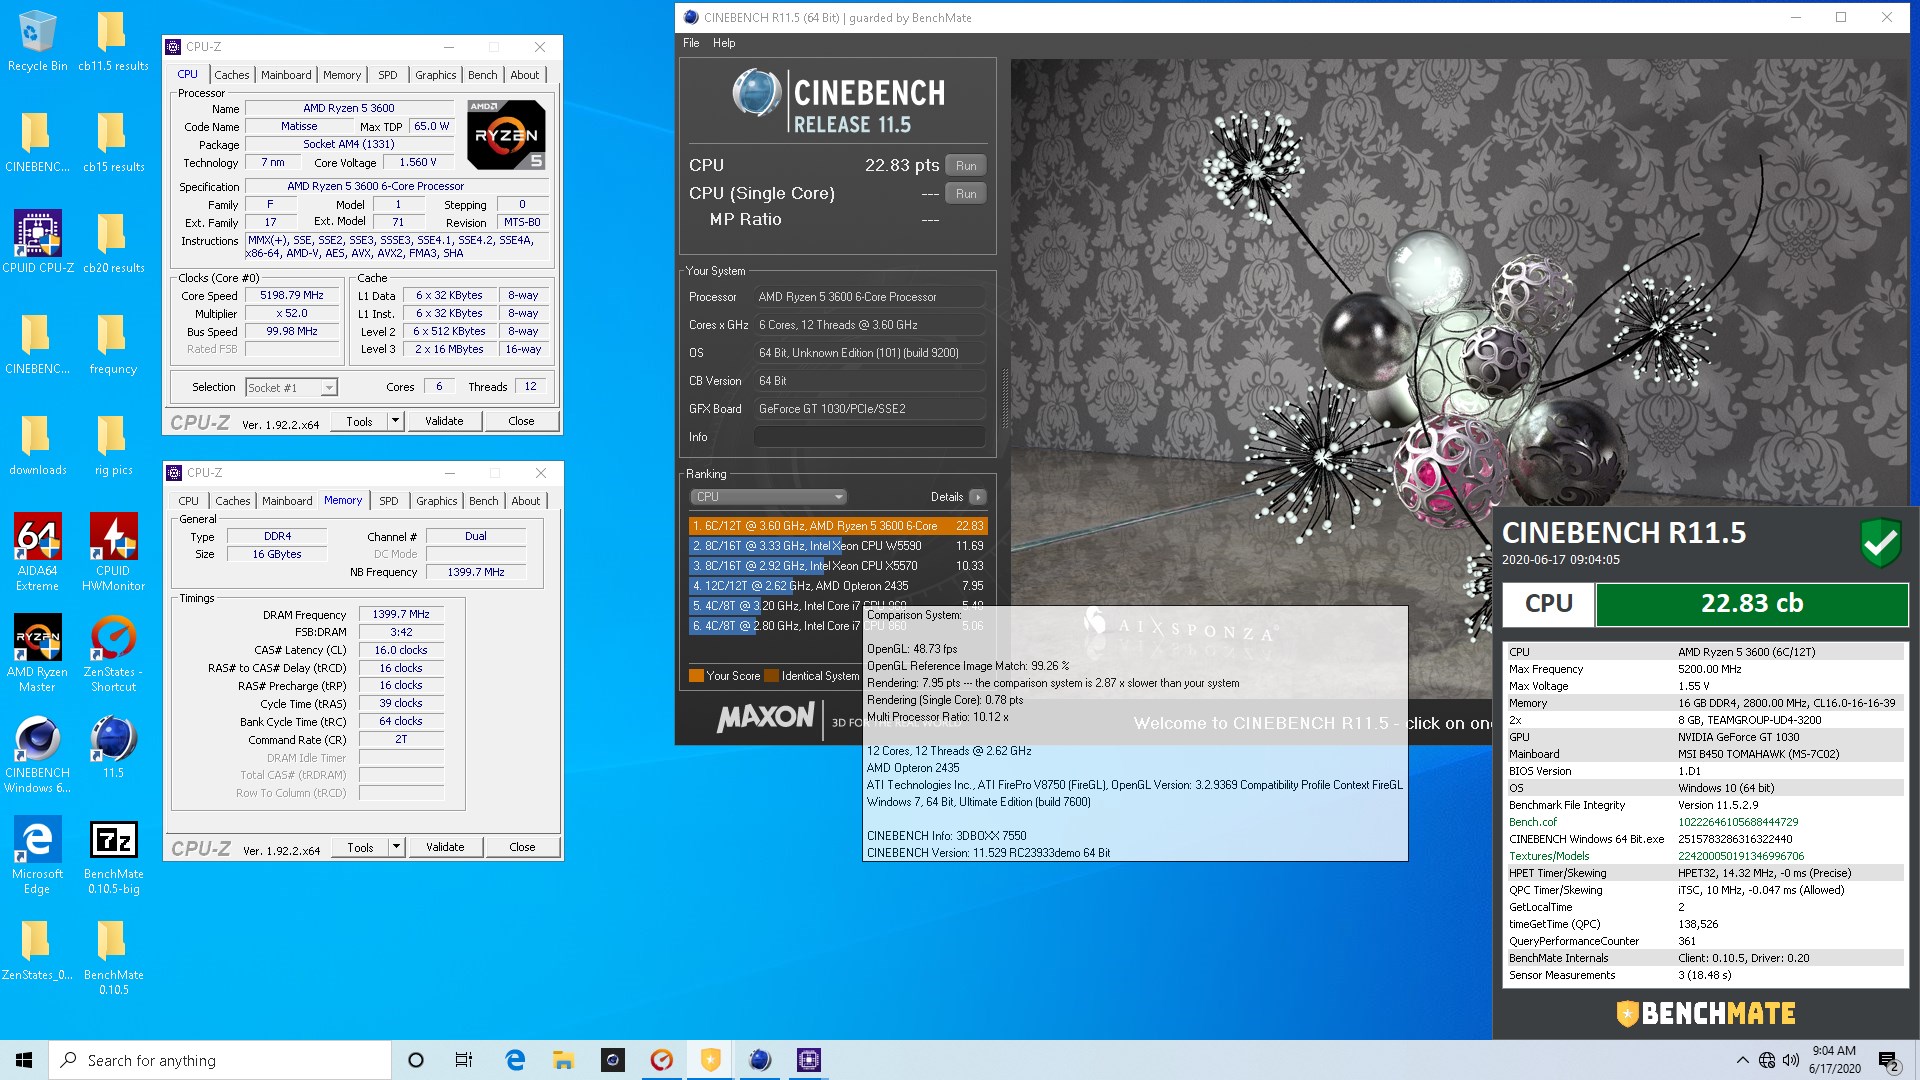The width and height of the screenshot is (1920, 1080).
Task: Click the Textures/Models entry in BenchMate
Action: coord(1549,856)
